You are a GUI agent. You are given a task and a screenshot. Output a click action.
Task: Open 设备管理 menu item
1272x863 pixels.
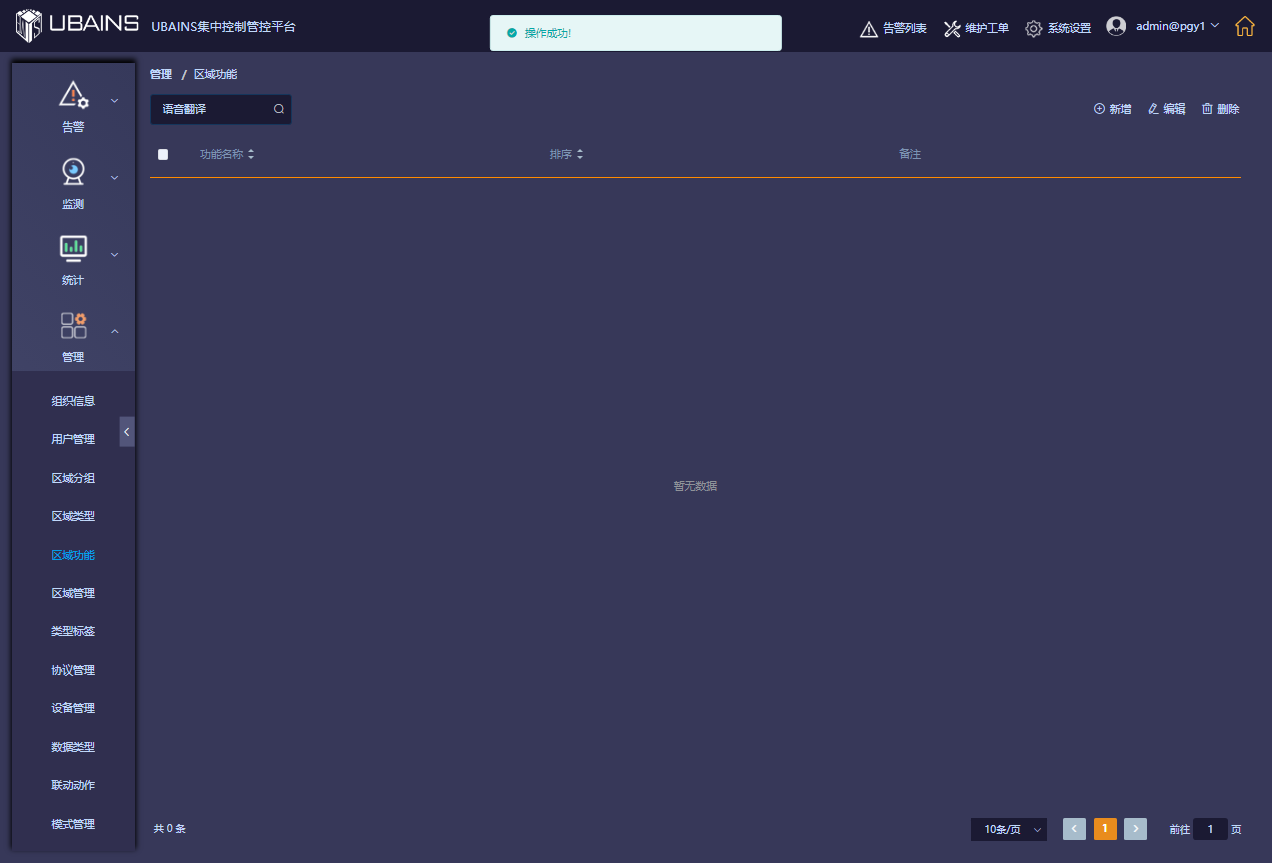click(73, 708)
